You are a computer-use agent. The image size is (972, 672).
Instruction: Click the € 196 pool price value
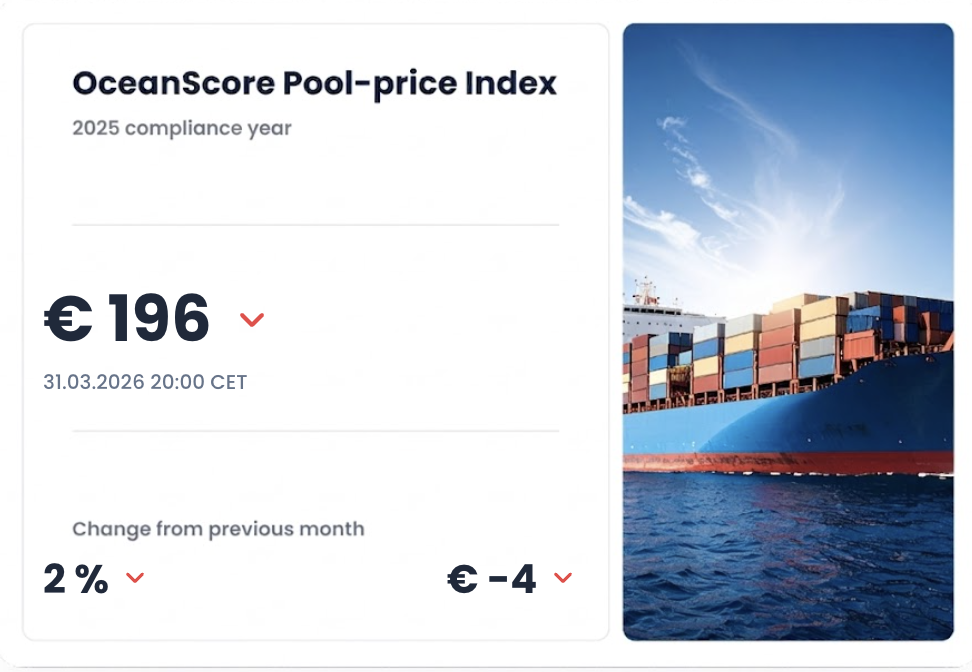(x=127, y=319)
